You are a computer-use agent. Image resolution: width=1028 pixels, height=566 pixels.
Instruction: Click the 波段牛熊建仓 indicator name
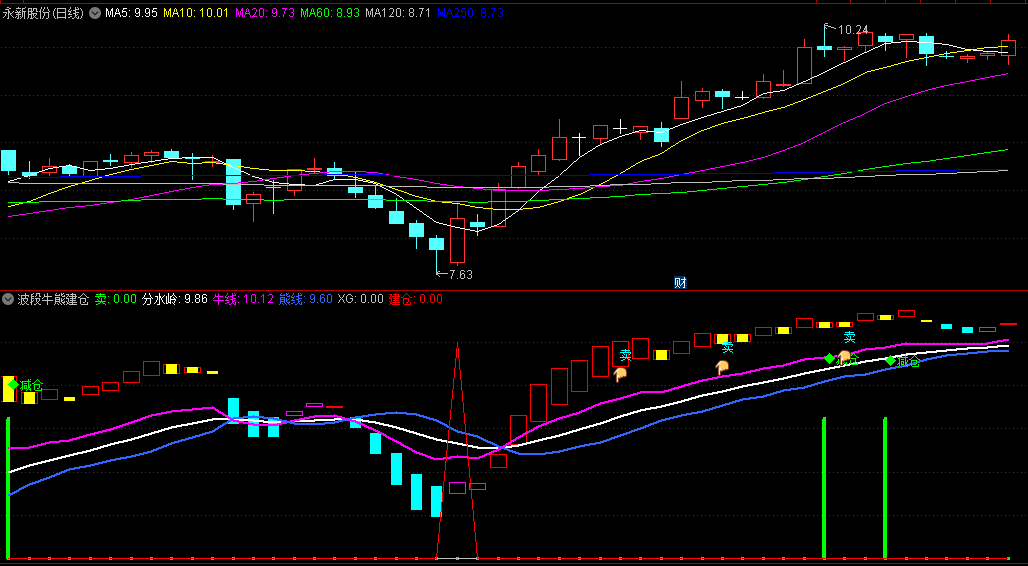coord(53,300)
